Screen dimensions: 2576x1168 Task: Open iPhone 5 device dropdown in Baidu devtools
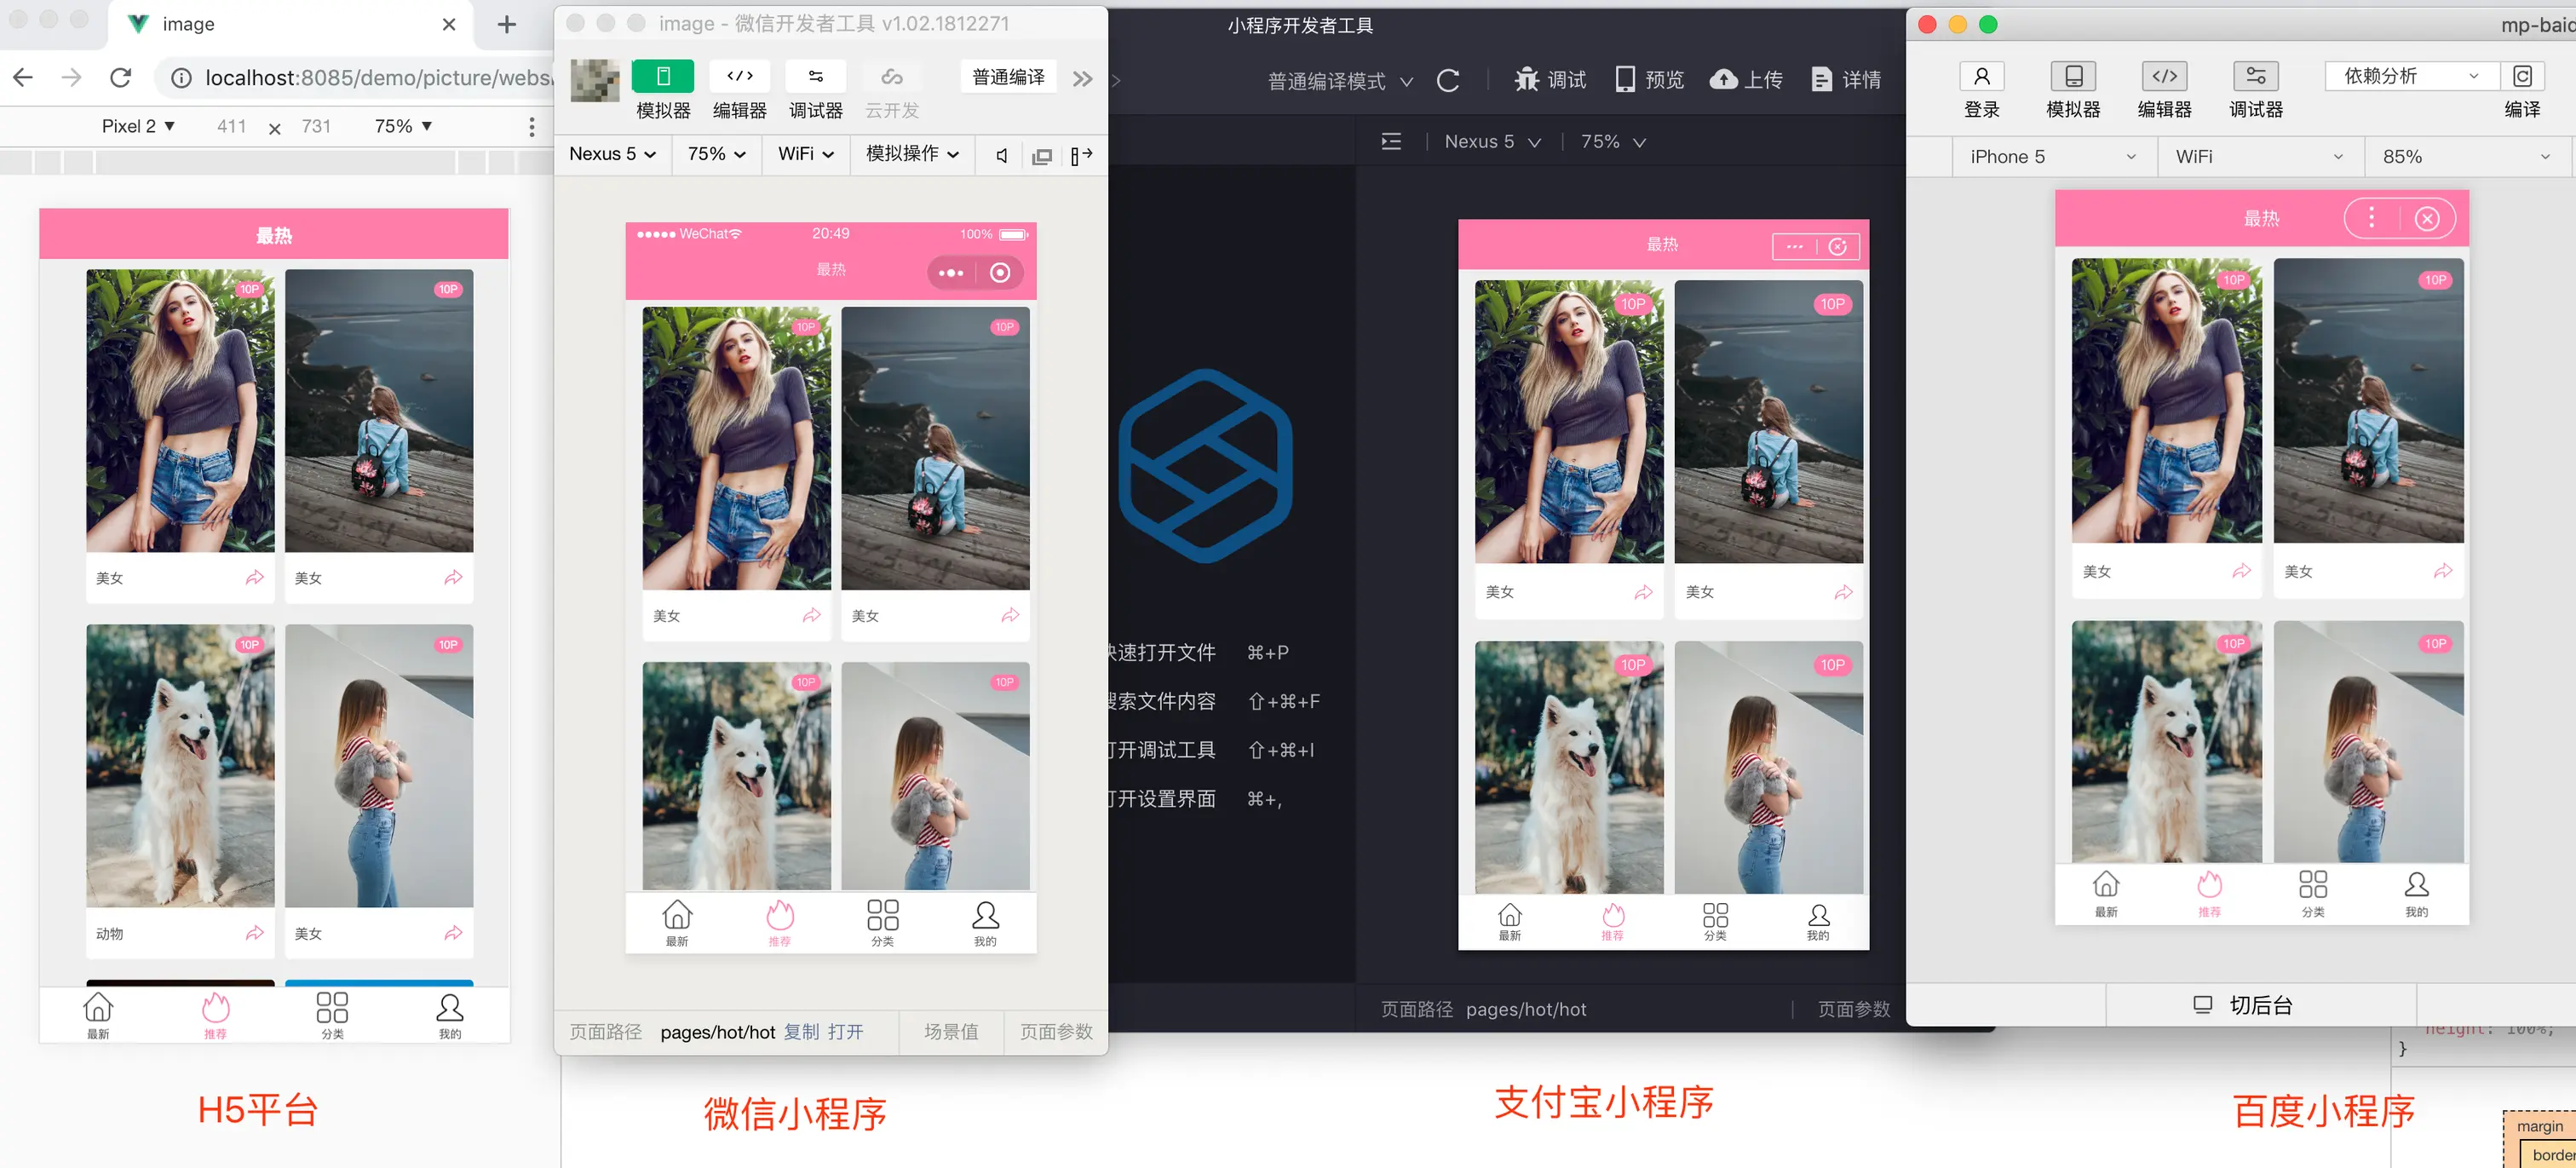[x=2054, y=157]
